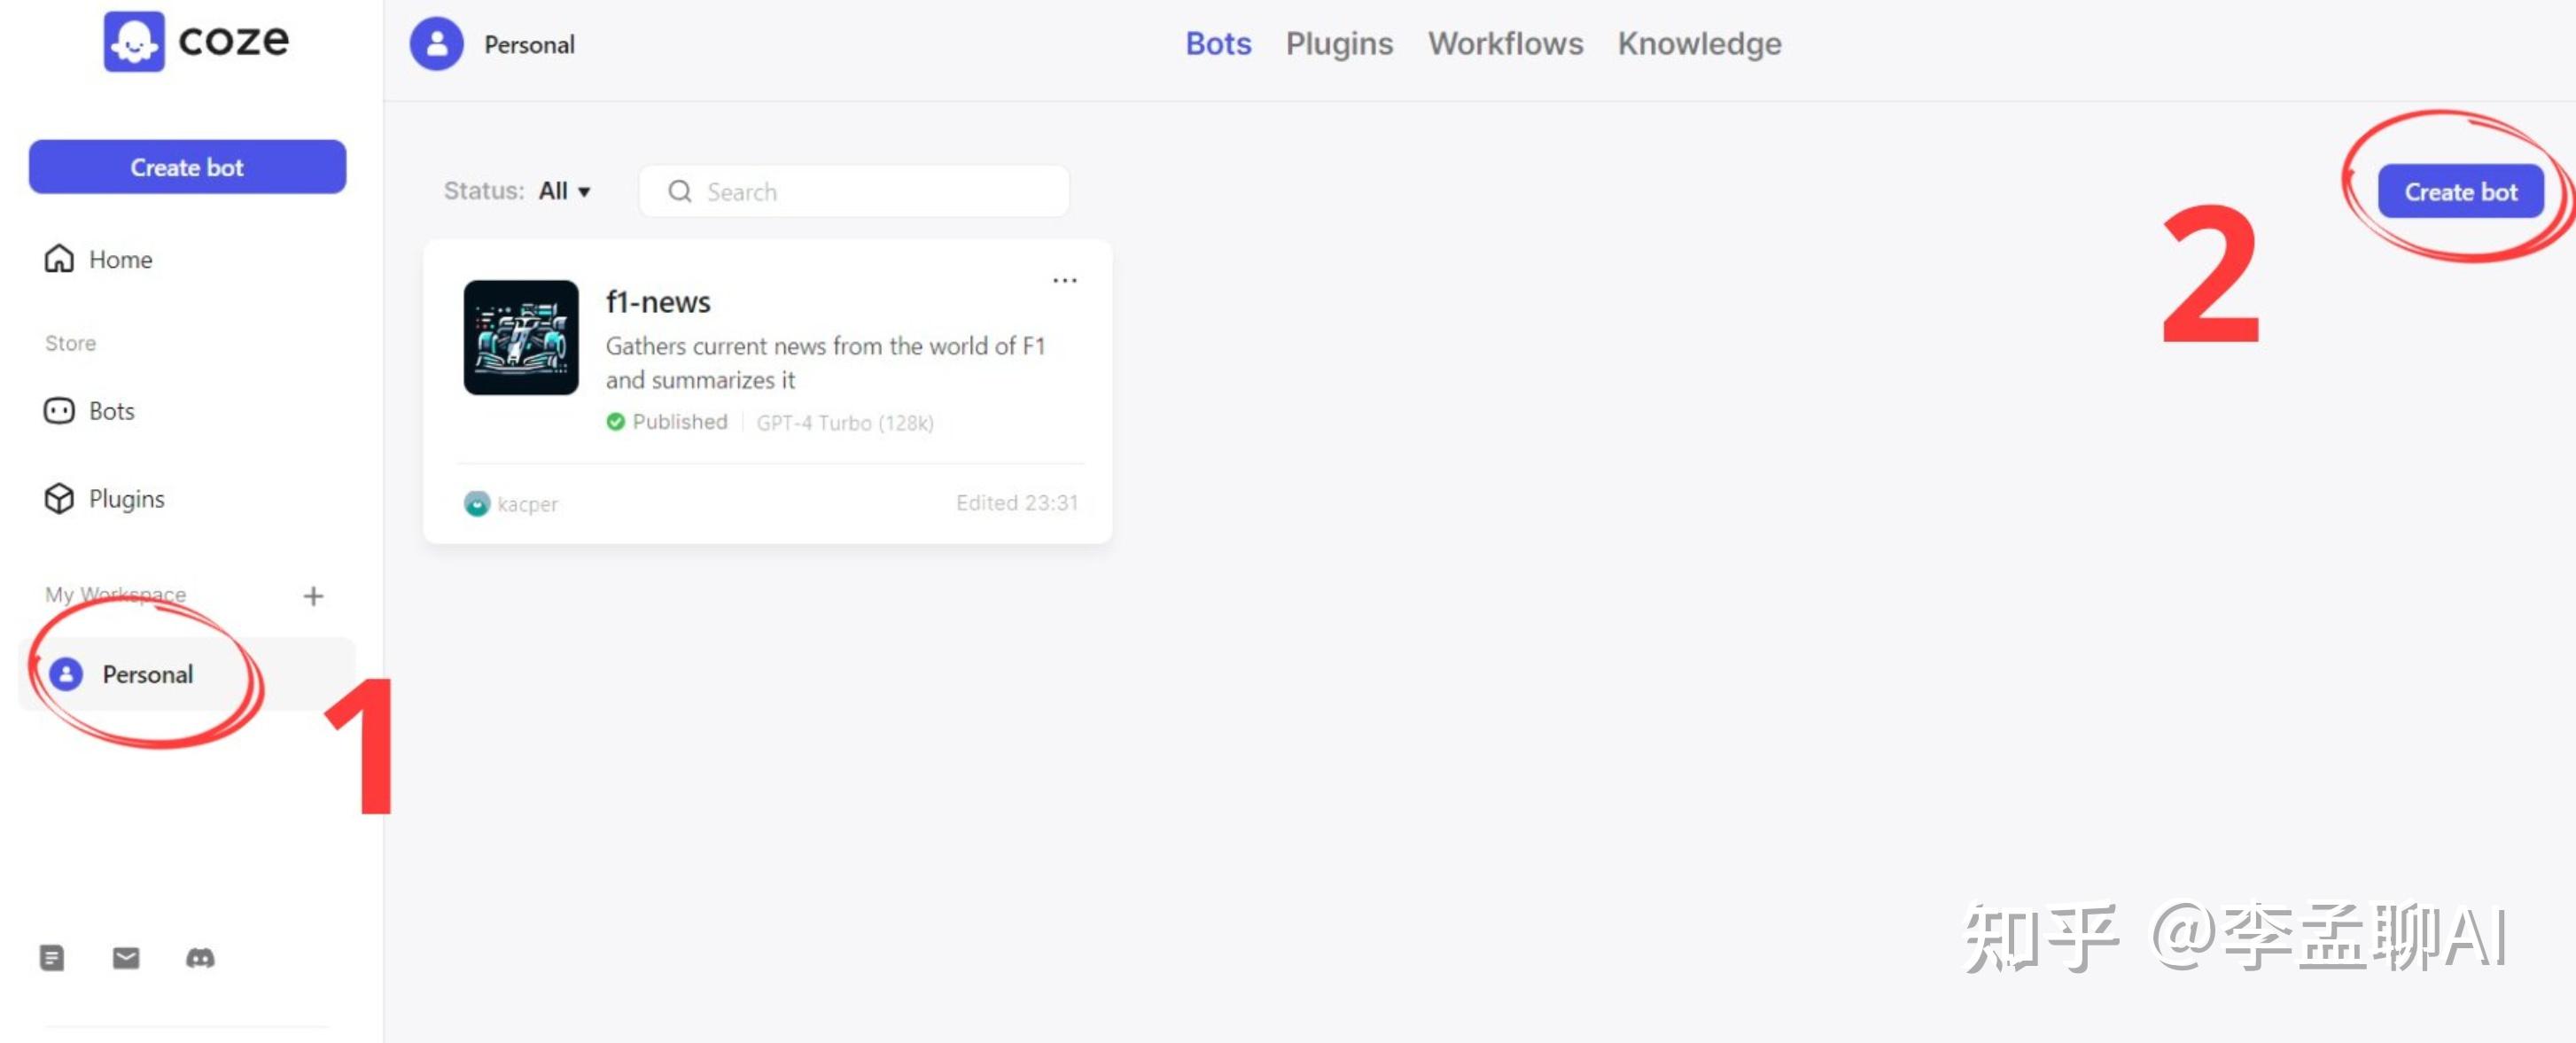Click the Coze logo icon
The height and width of the screenshot is (1043, 2576).
pos(134,41)
